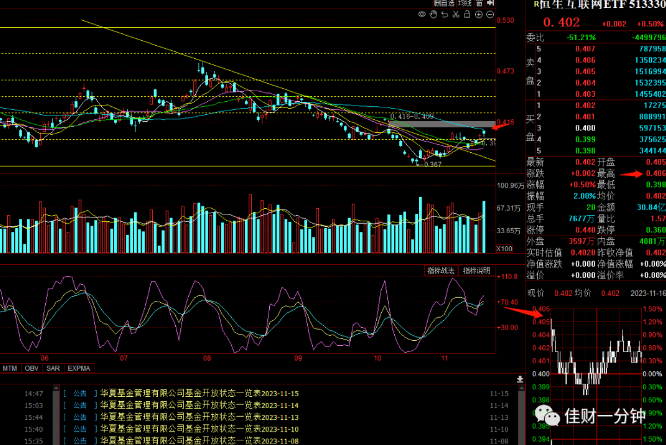
Task: Click the 外盘 3597万 value
Action: coord(581,241)
